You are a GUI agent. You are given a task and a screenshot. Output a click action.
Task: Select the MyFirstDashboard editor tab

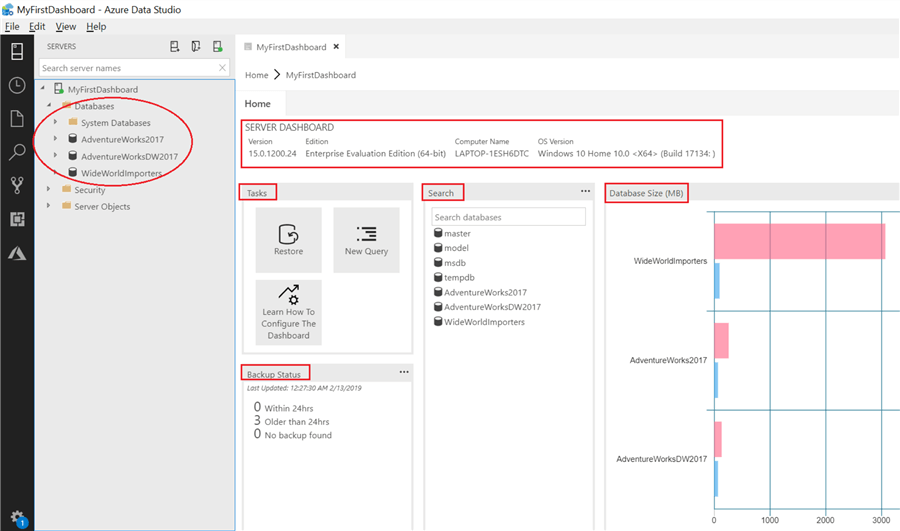291,47
